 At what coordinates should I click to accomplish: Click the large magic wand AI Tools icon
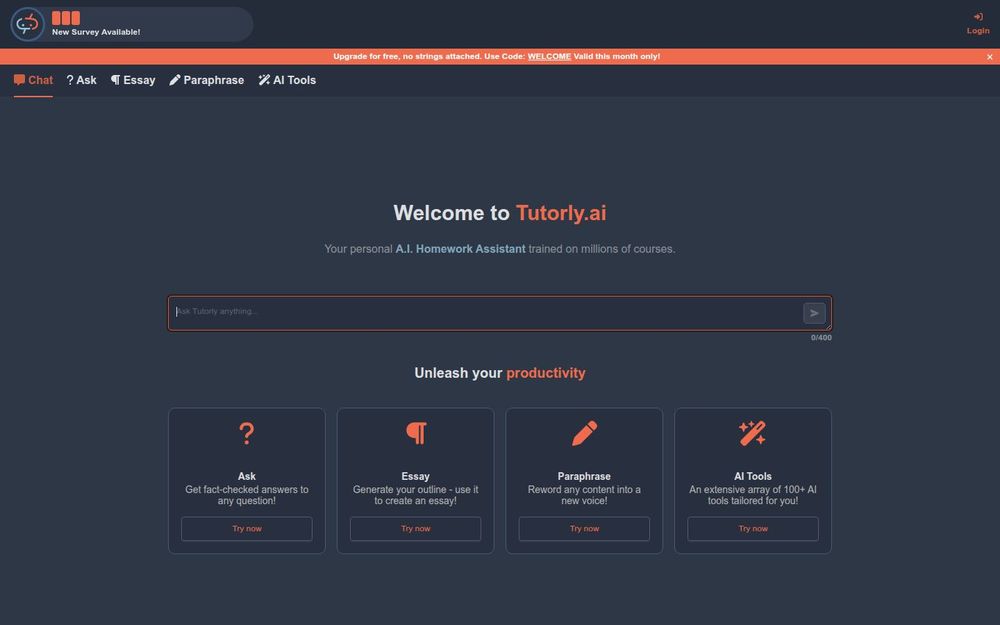pyautogui.click(x=753, y=434)
